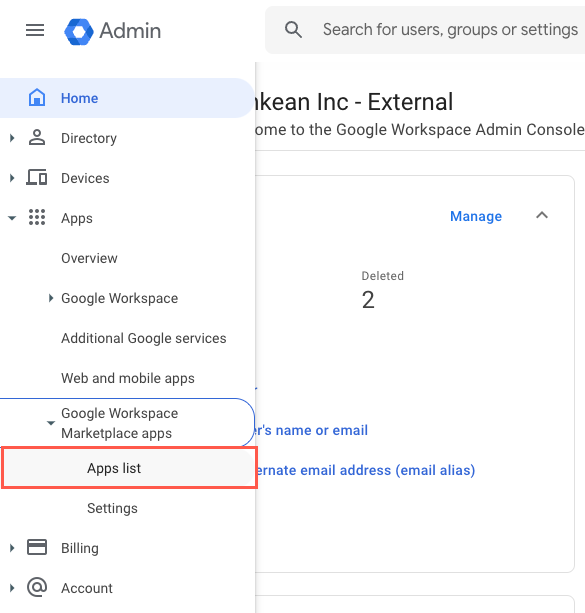
Task: Click the Deleted users count 2
Action: coord(368,300)
